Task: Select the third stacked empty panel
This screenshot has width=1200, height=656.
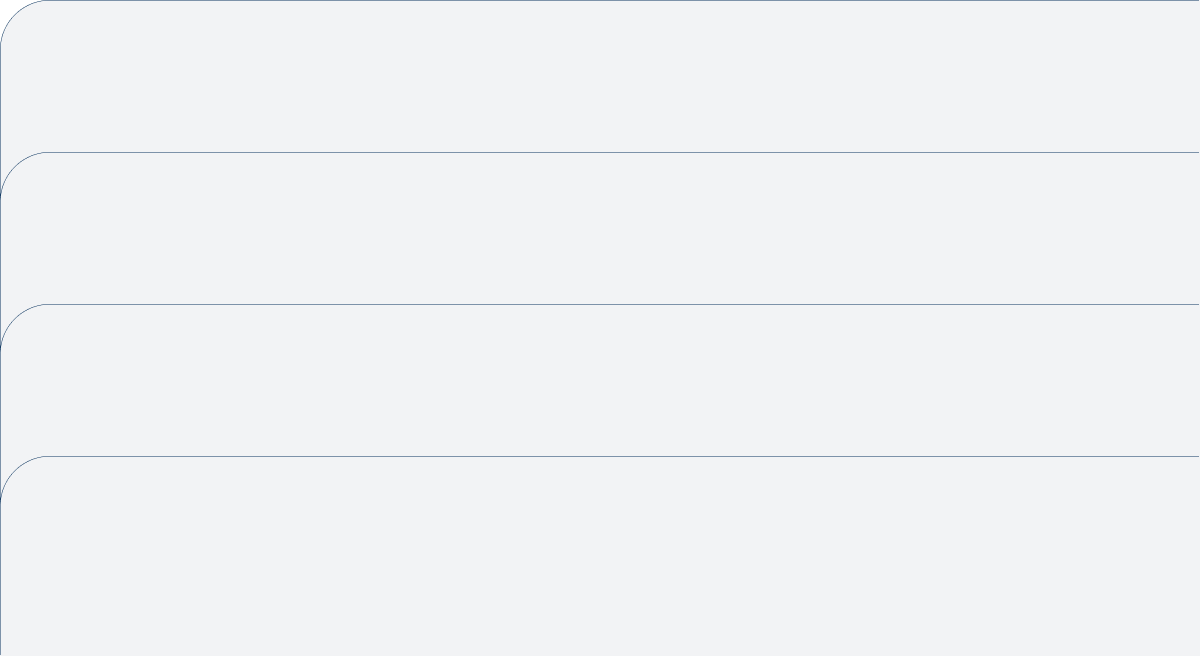Action: [600, 380]
